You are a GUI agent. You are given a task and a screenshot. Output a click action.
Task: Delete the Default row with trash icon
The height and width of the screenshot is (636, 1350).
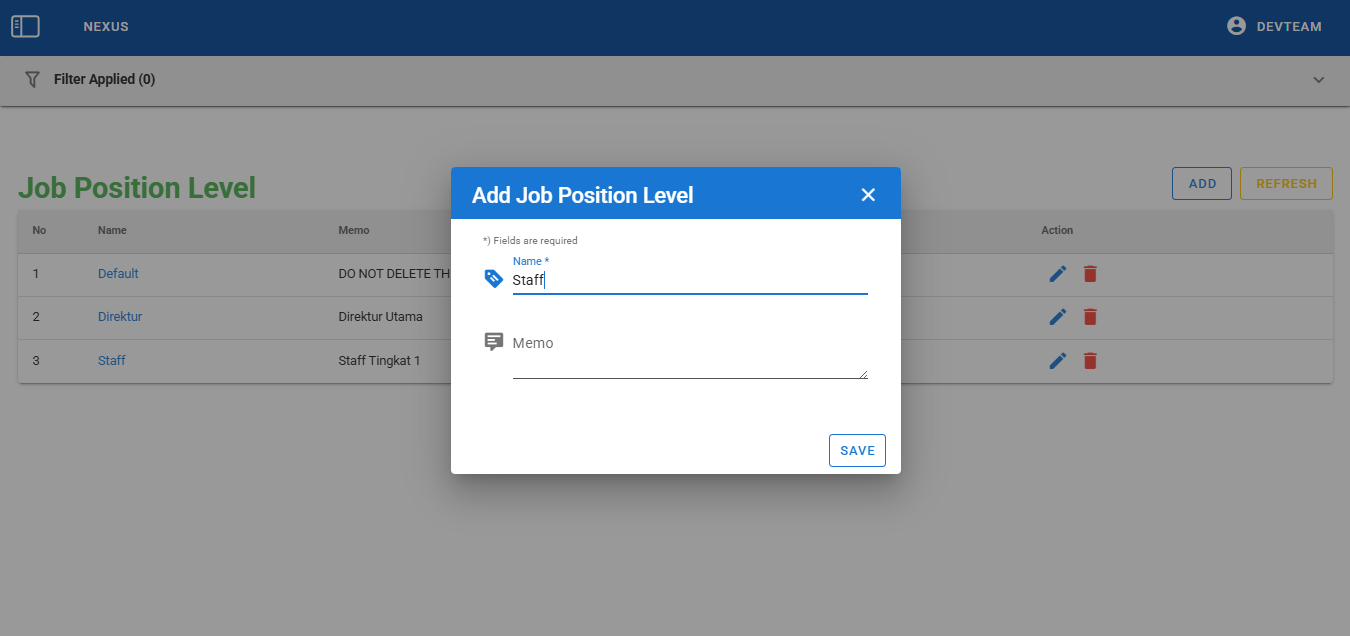pyautogui.click(x=1090, y=274)
